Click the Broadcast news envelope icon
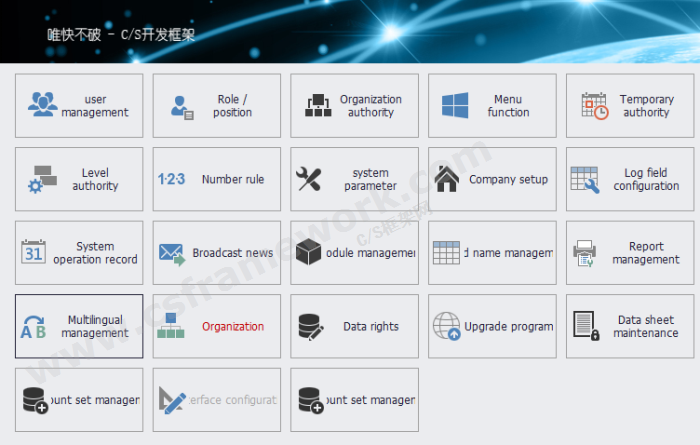 (x=172, y=253)
